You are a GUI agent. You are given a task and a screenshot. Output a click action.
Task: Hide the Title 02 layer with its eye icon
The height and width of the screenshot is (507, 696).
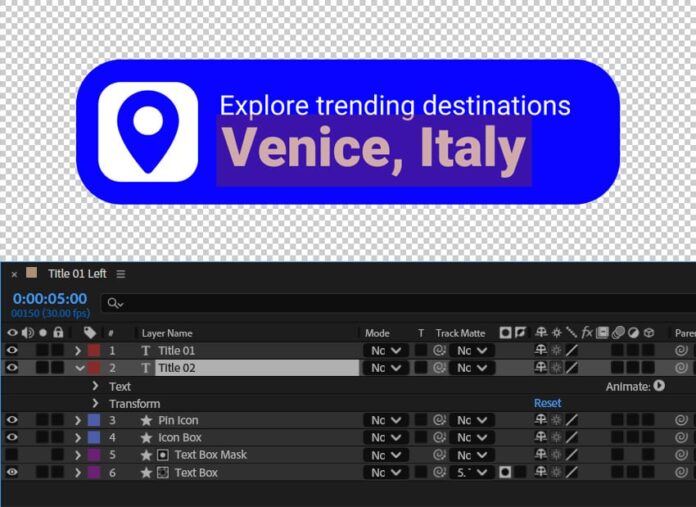[x=12, y=368]
